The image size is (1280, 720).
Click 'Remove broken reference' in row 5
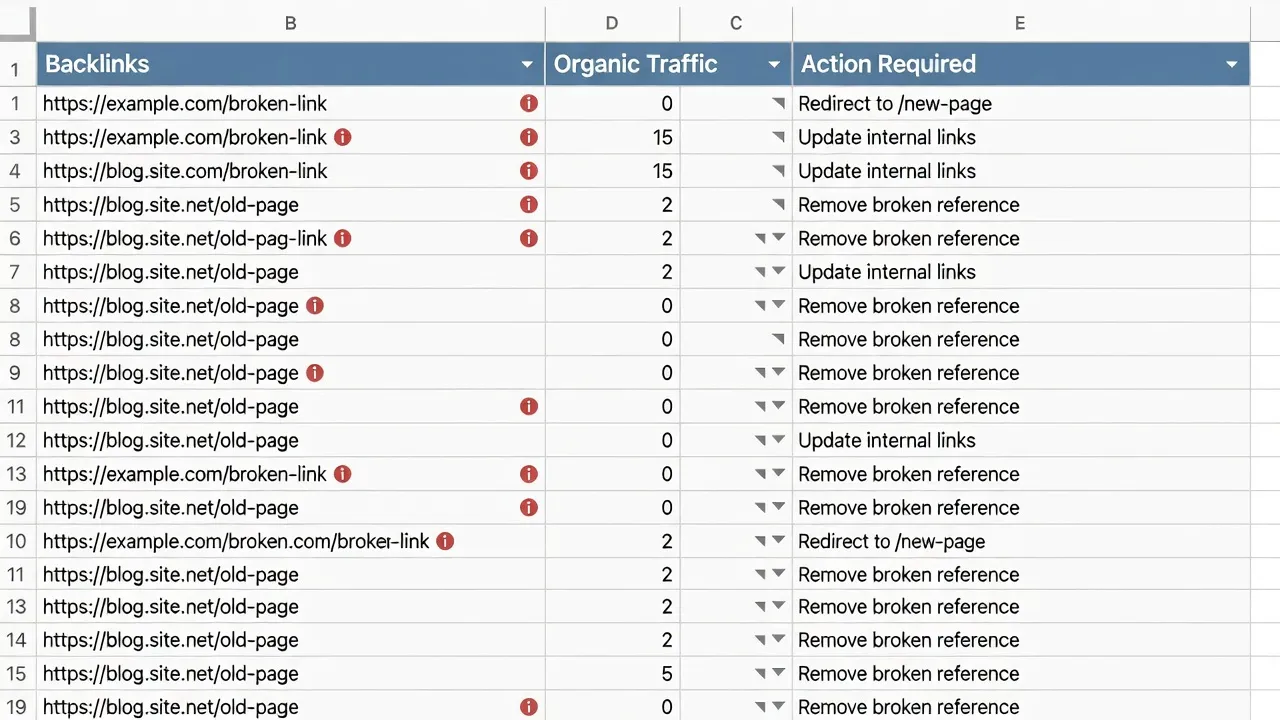point(909,205)
